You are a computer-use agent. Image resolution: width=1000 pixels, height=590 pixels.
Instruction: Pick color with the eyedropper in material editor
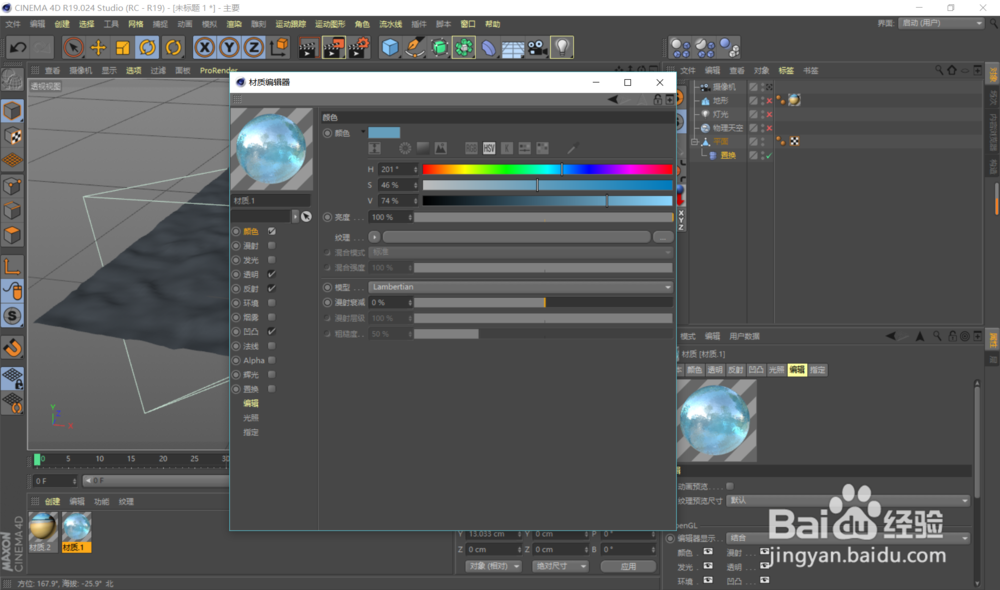(572, 148)
